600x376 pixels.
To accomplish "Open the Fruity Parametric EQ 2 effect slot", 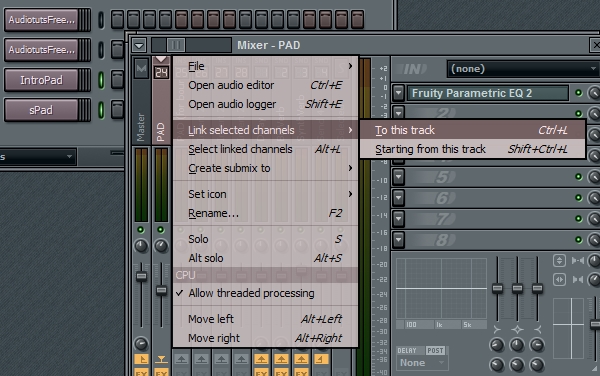I will (x=488, y=93).
